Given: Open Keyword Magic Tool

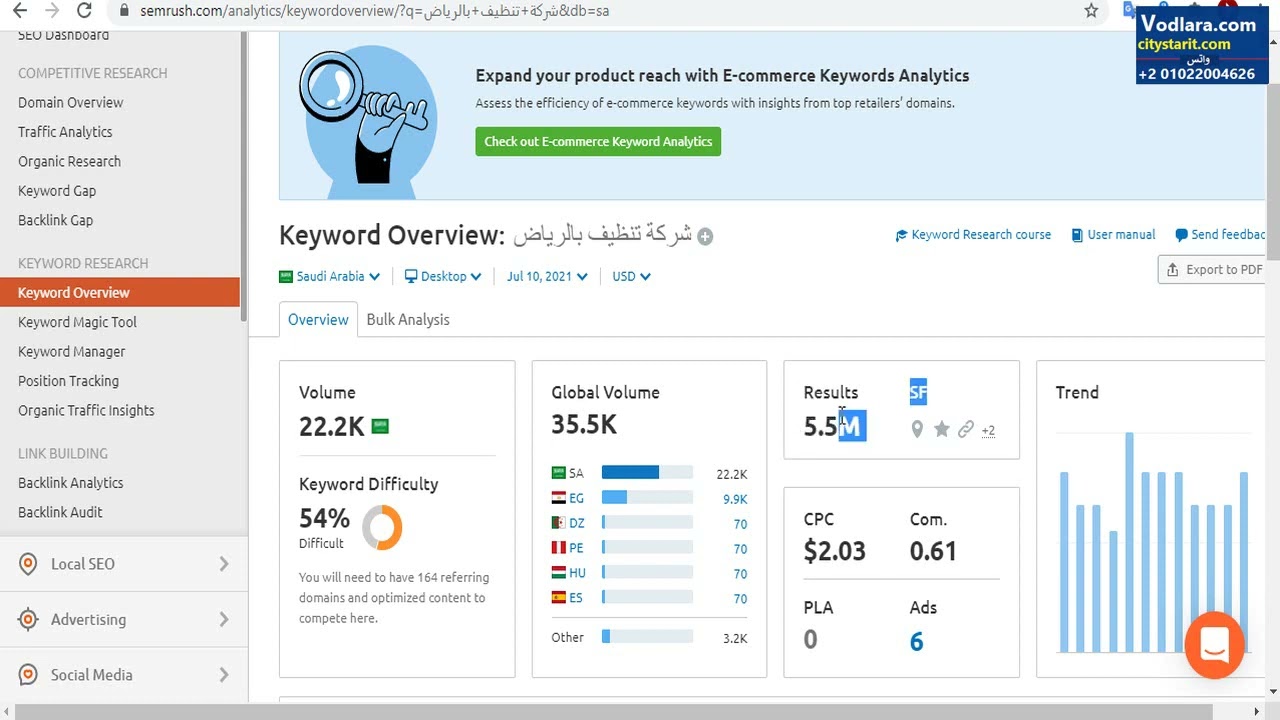Looking at the screenshot, I should pyautogui.click(x=77, y=322).
